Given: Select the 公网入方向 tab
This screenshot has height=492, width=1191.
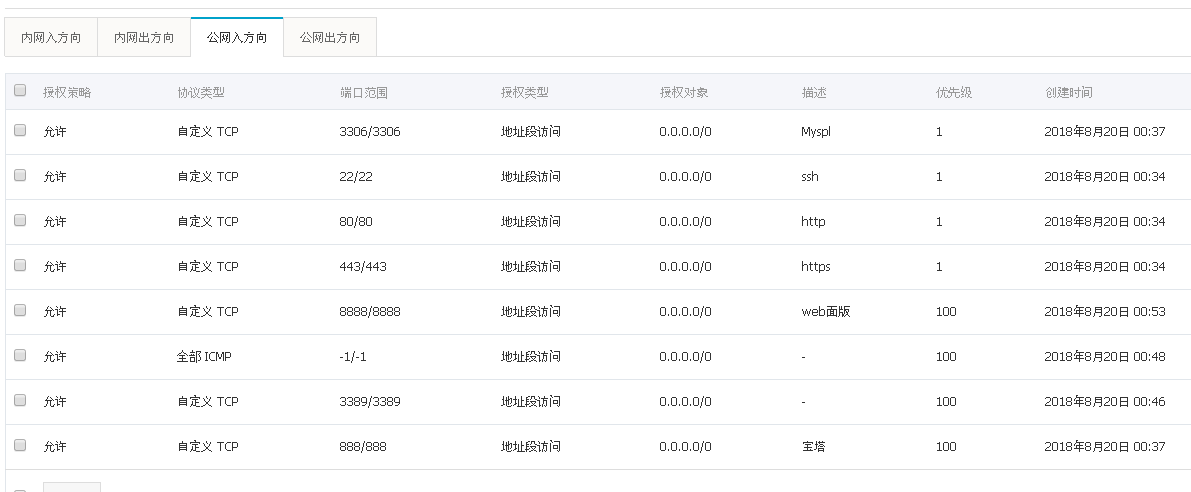Looking at the screenshot, I should click(237, 37).
